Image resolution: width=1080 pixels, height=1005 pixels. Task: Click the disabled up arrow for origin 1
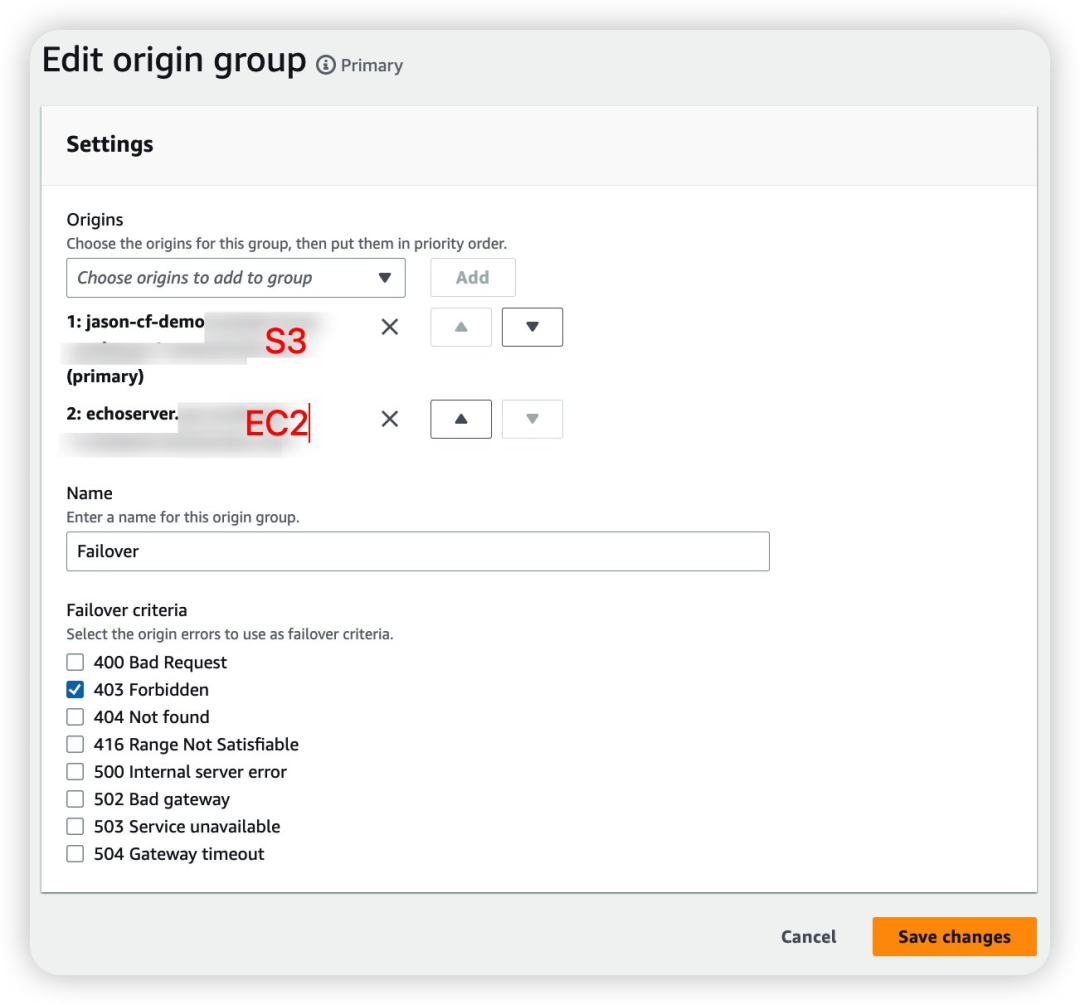pyautogui.click(x=461, y=327)
